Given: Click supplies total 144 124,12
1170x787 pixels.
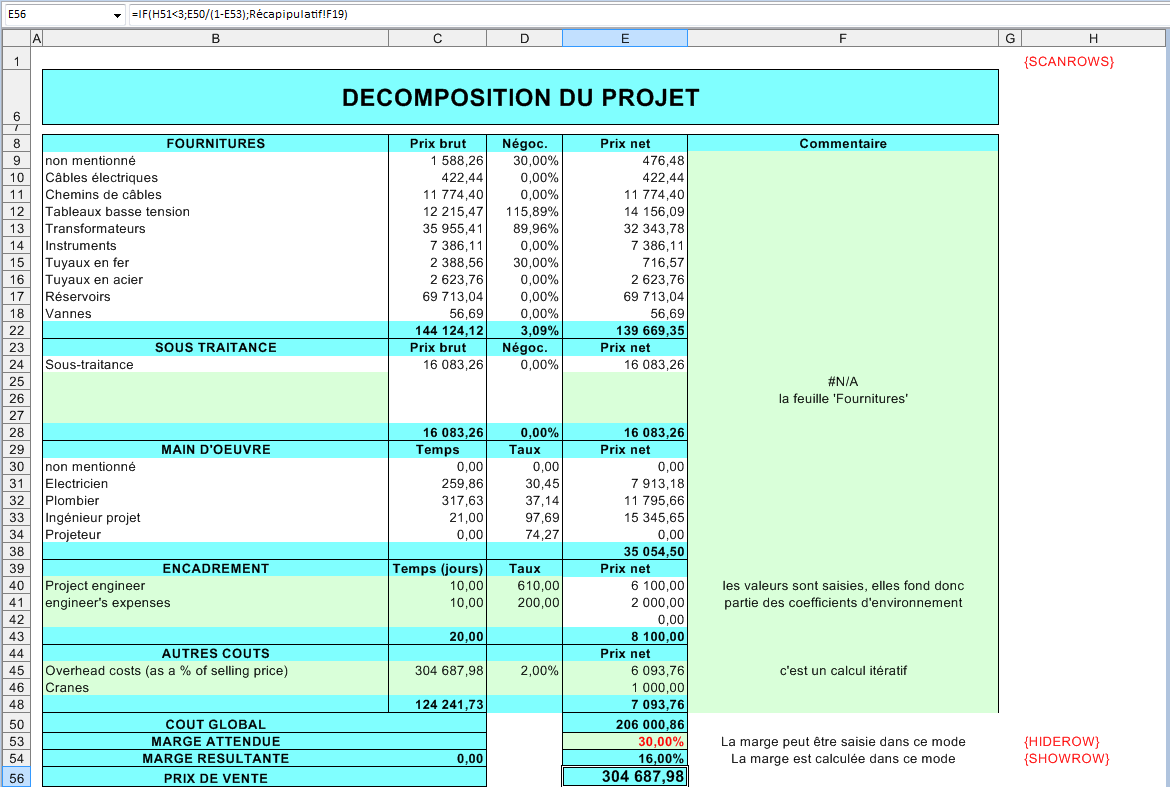Looking at the screenshot, I should (x=437, y=330).
